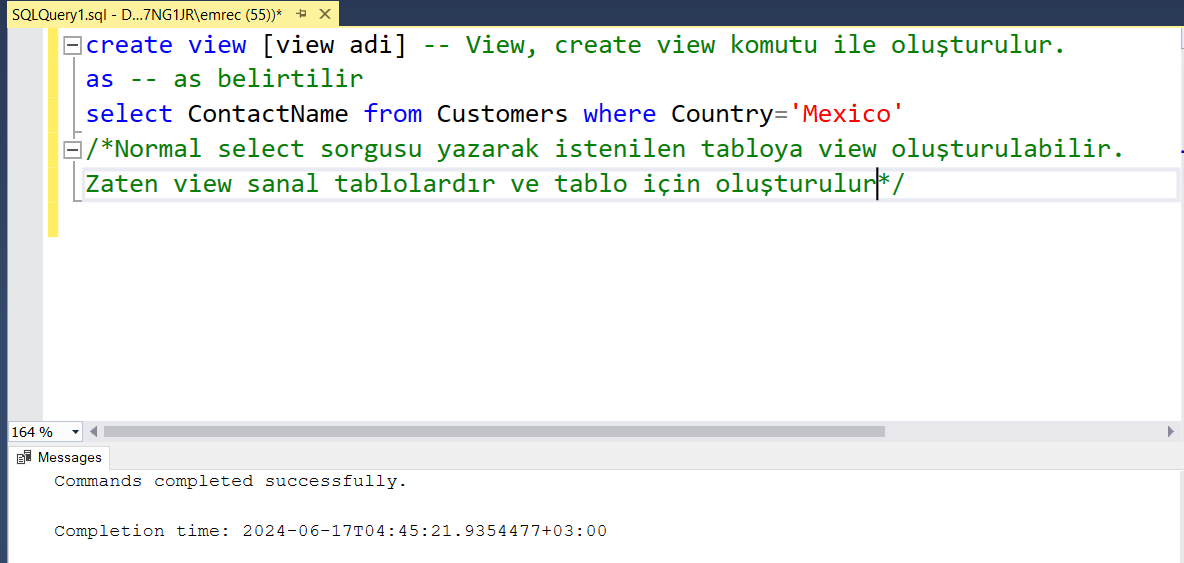Click the 'from' keyword
Viewport: 1184px width, 563px height.
click(x=393, y=114)
